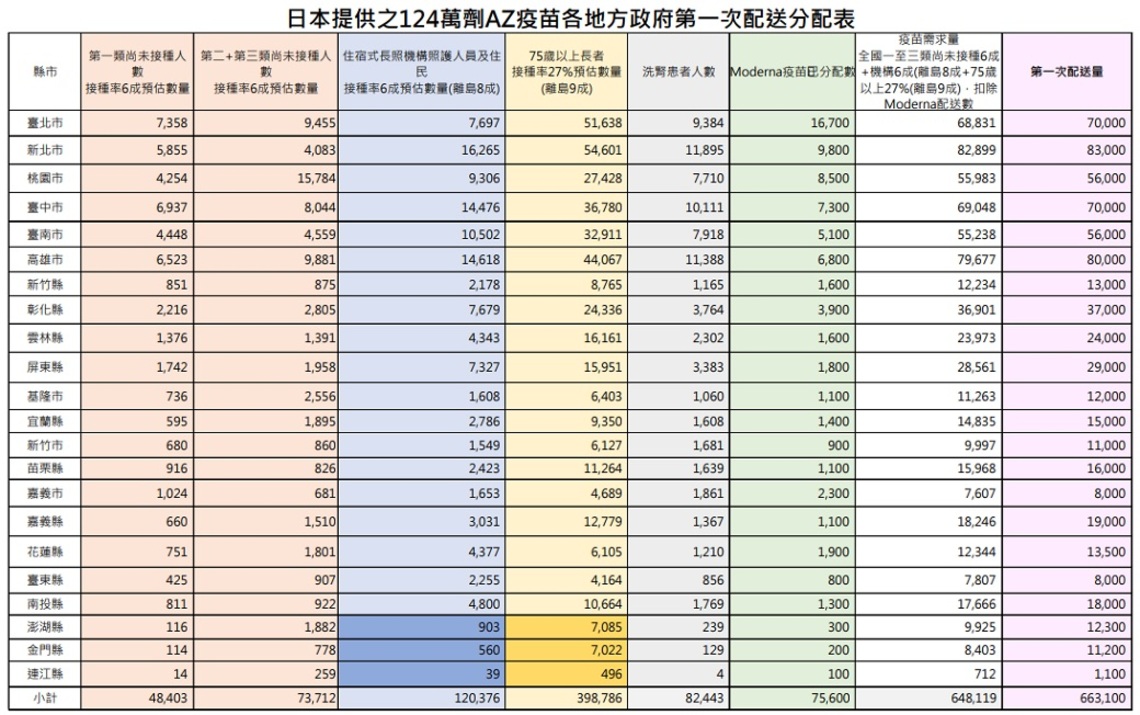The width and height of the screenshot is (1140, 715).
Task: Select the 桃園市 row label
Action: tap(45, 178)
